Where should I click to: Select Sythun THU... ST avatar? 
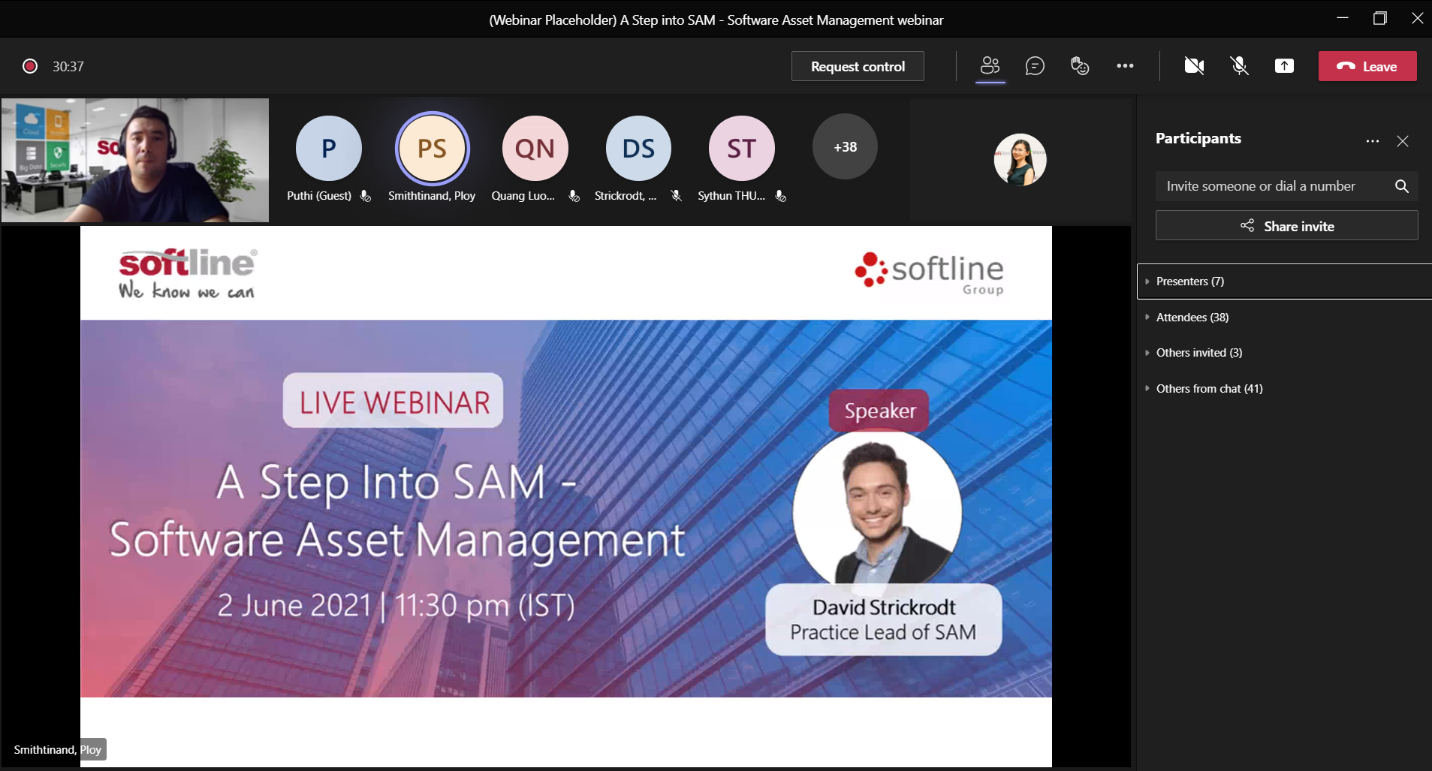pyautogui.click(x=741, y=148)
